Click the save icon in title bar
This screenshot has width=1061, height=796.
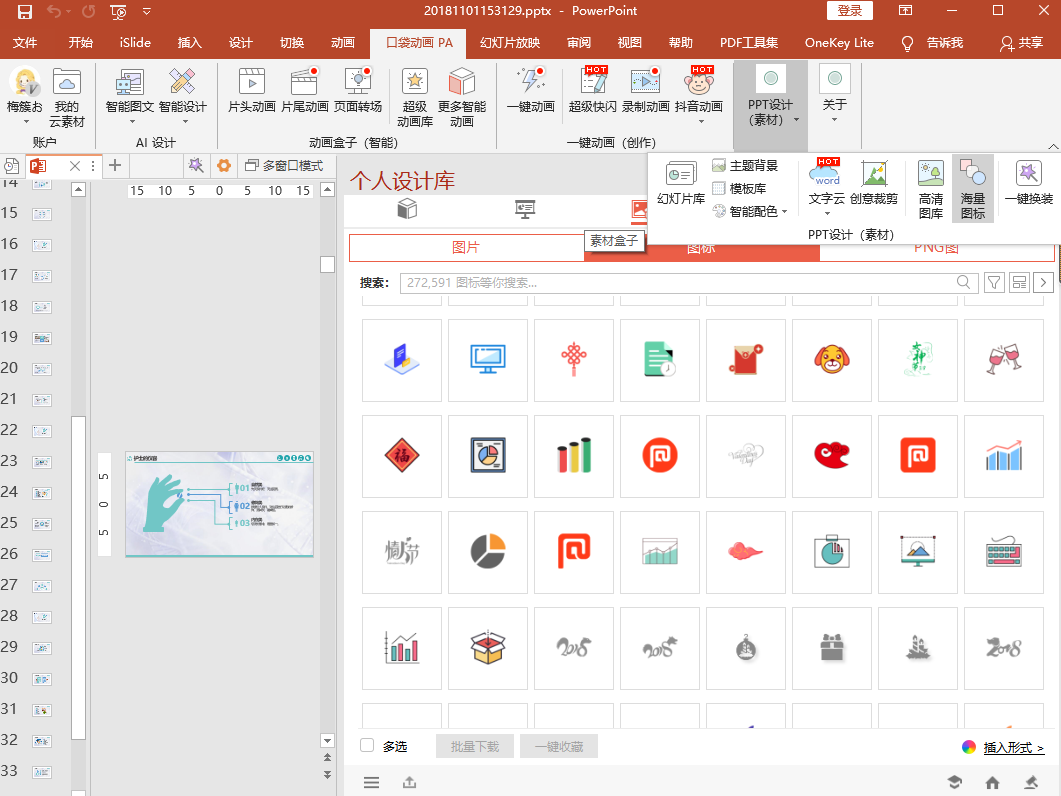(25, 12)
